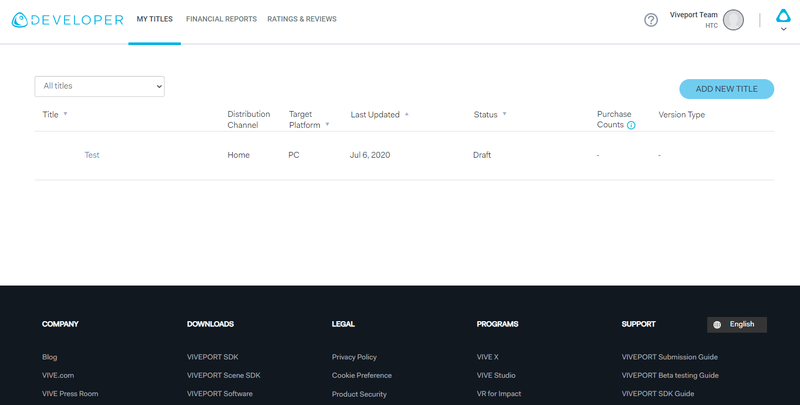This screenshot has width=800, height=405.
Task: Click the Status header label
Action: (485, 115)
